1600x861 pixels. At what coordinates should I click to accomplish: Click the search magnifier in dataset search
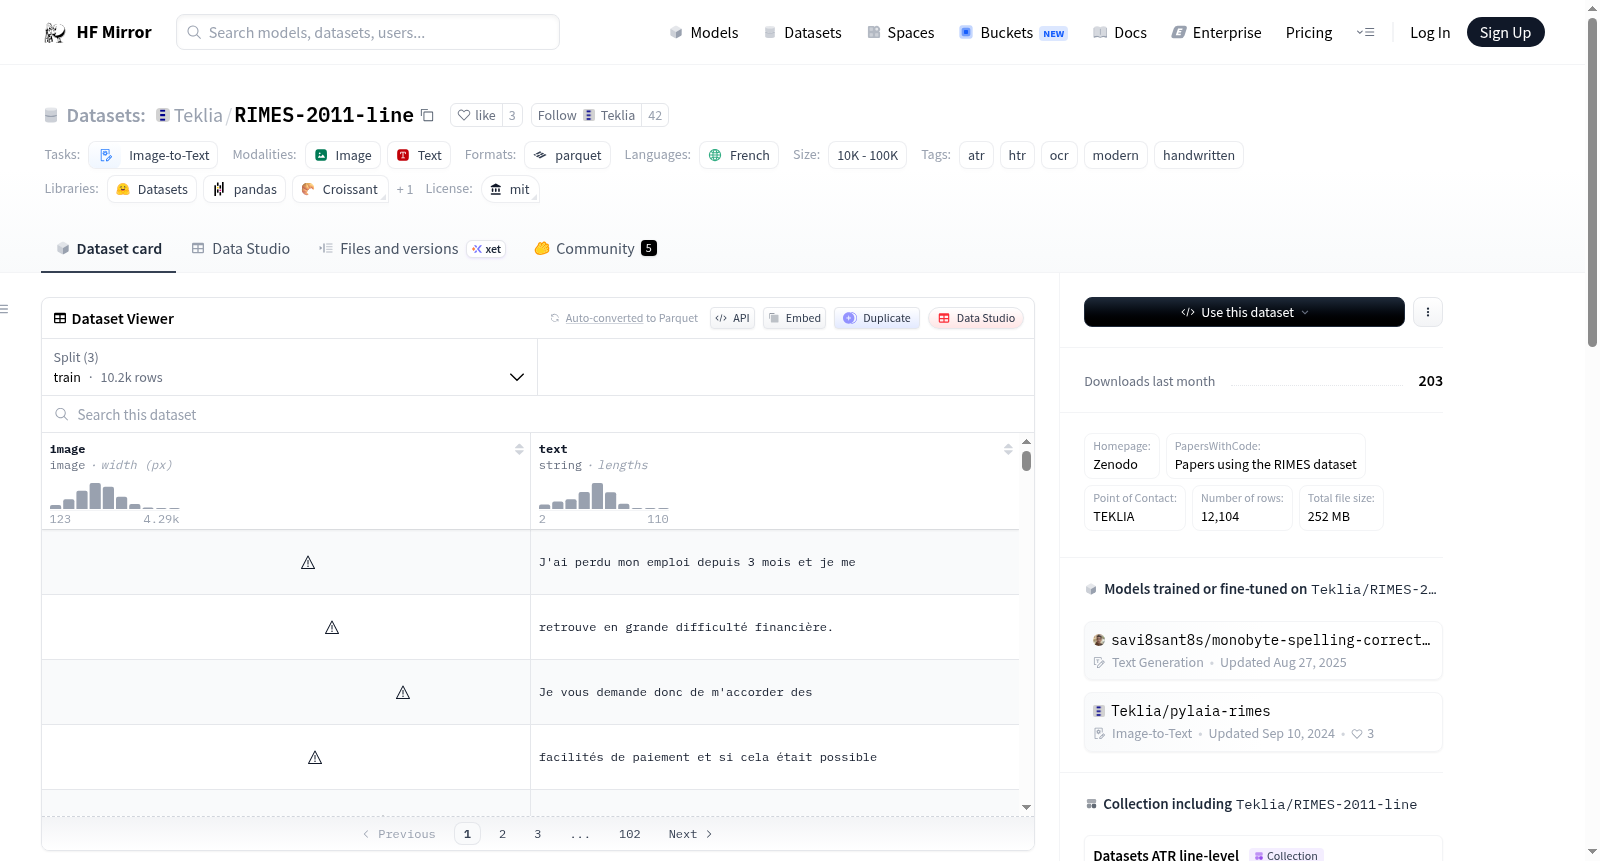tap(61, 414)
